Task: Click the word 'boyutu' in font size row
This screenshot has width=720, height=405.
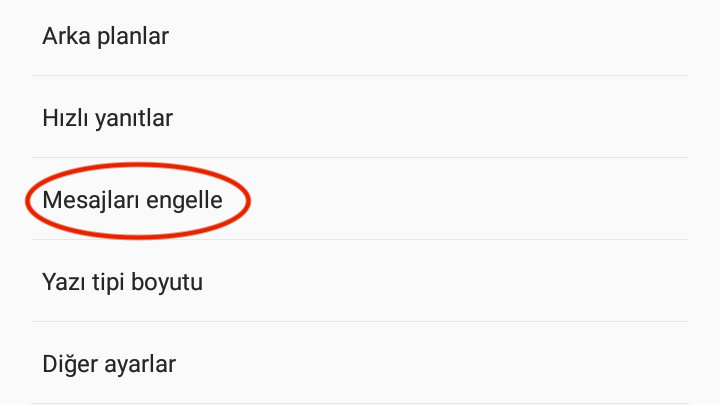Action: pos(167,283)
